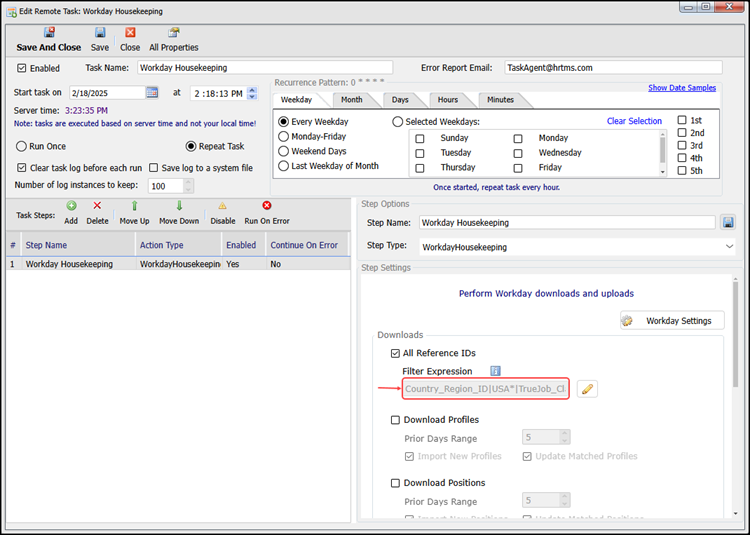Delete the selected task step
The width and height of the screenshot is (750, 535).
[x=97, y=206]
